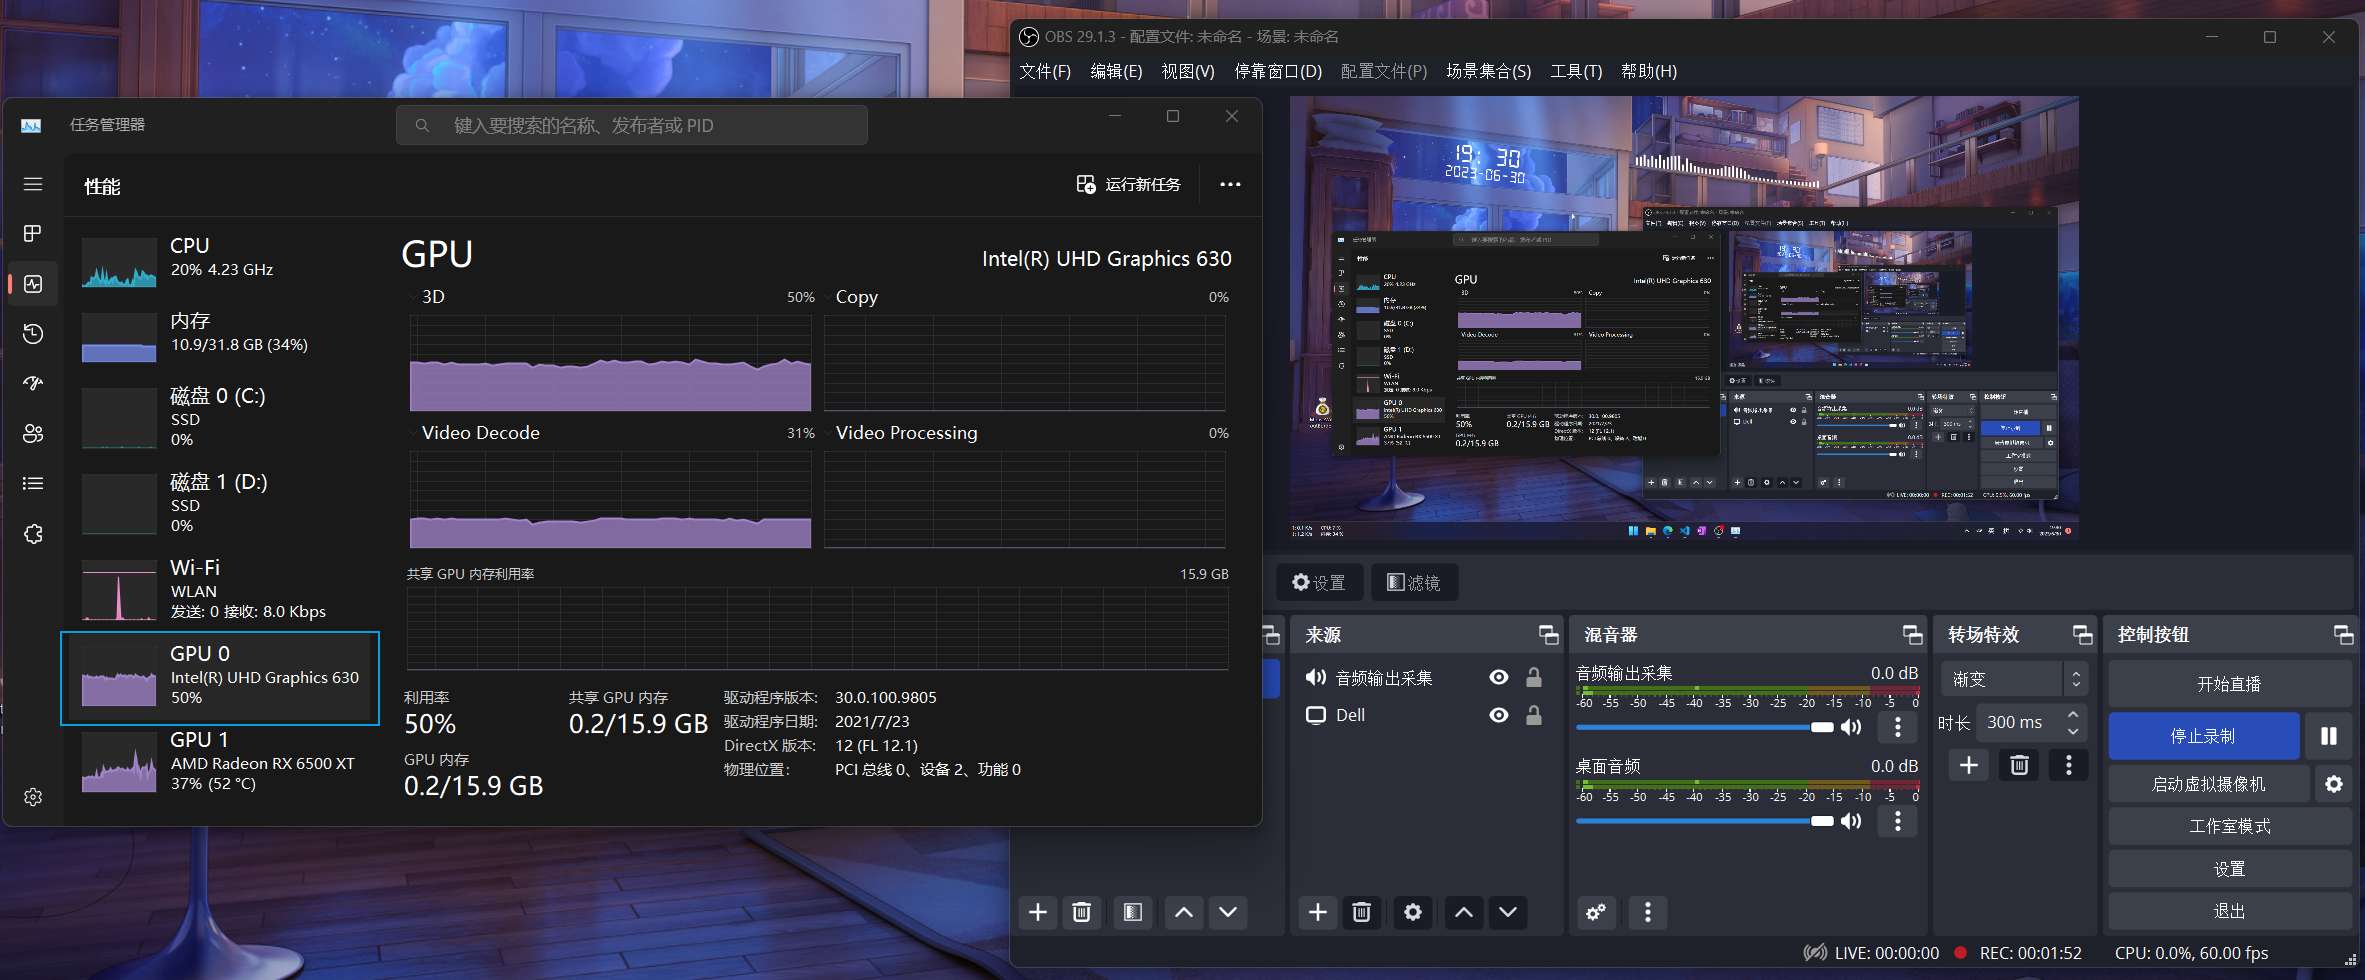Lock the Dell source
Viewport: 2365px width, 980px height.
(1533, 715)
